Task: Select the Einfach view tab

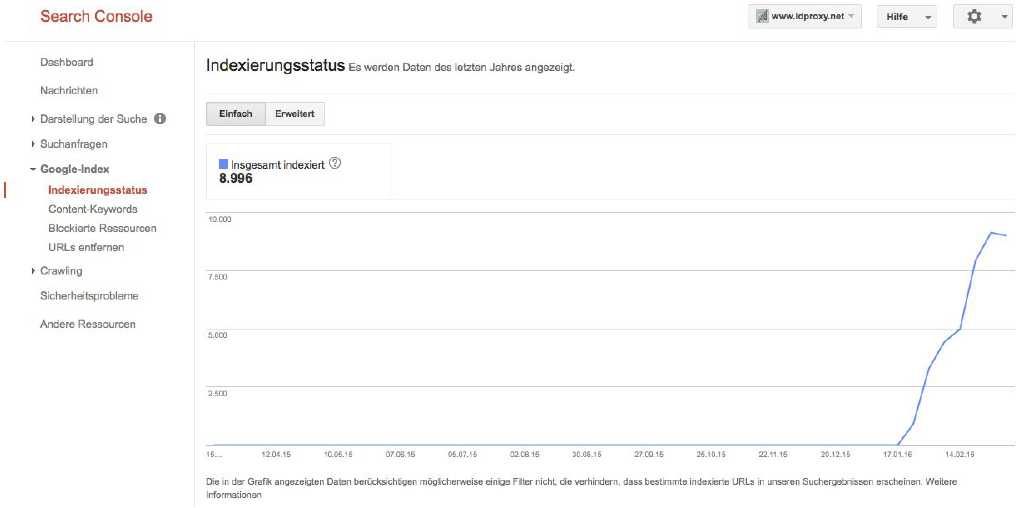Action: point(235,114)
